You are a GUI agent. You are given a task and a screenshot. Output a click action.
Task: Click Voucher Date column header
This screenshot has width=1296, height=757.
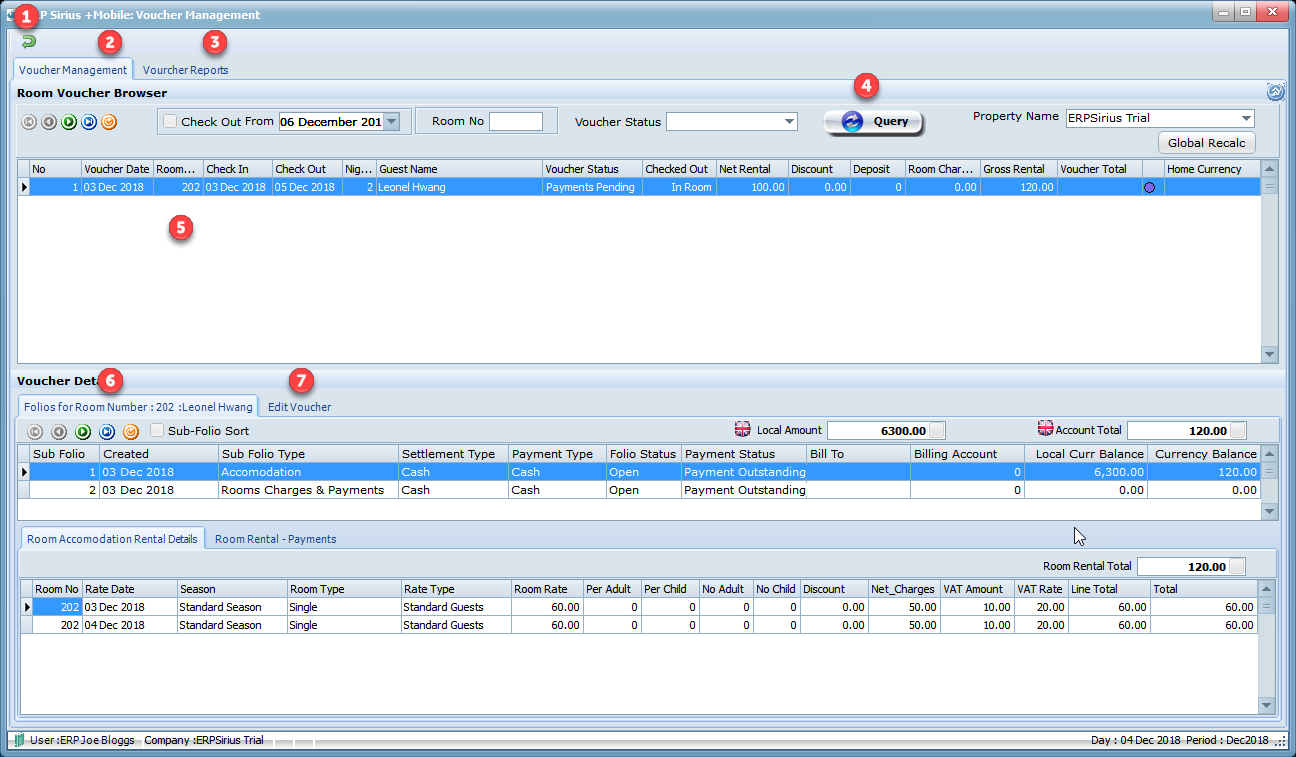coord(117,169)
